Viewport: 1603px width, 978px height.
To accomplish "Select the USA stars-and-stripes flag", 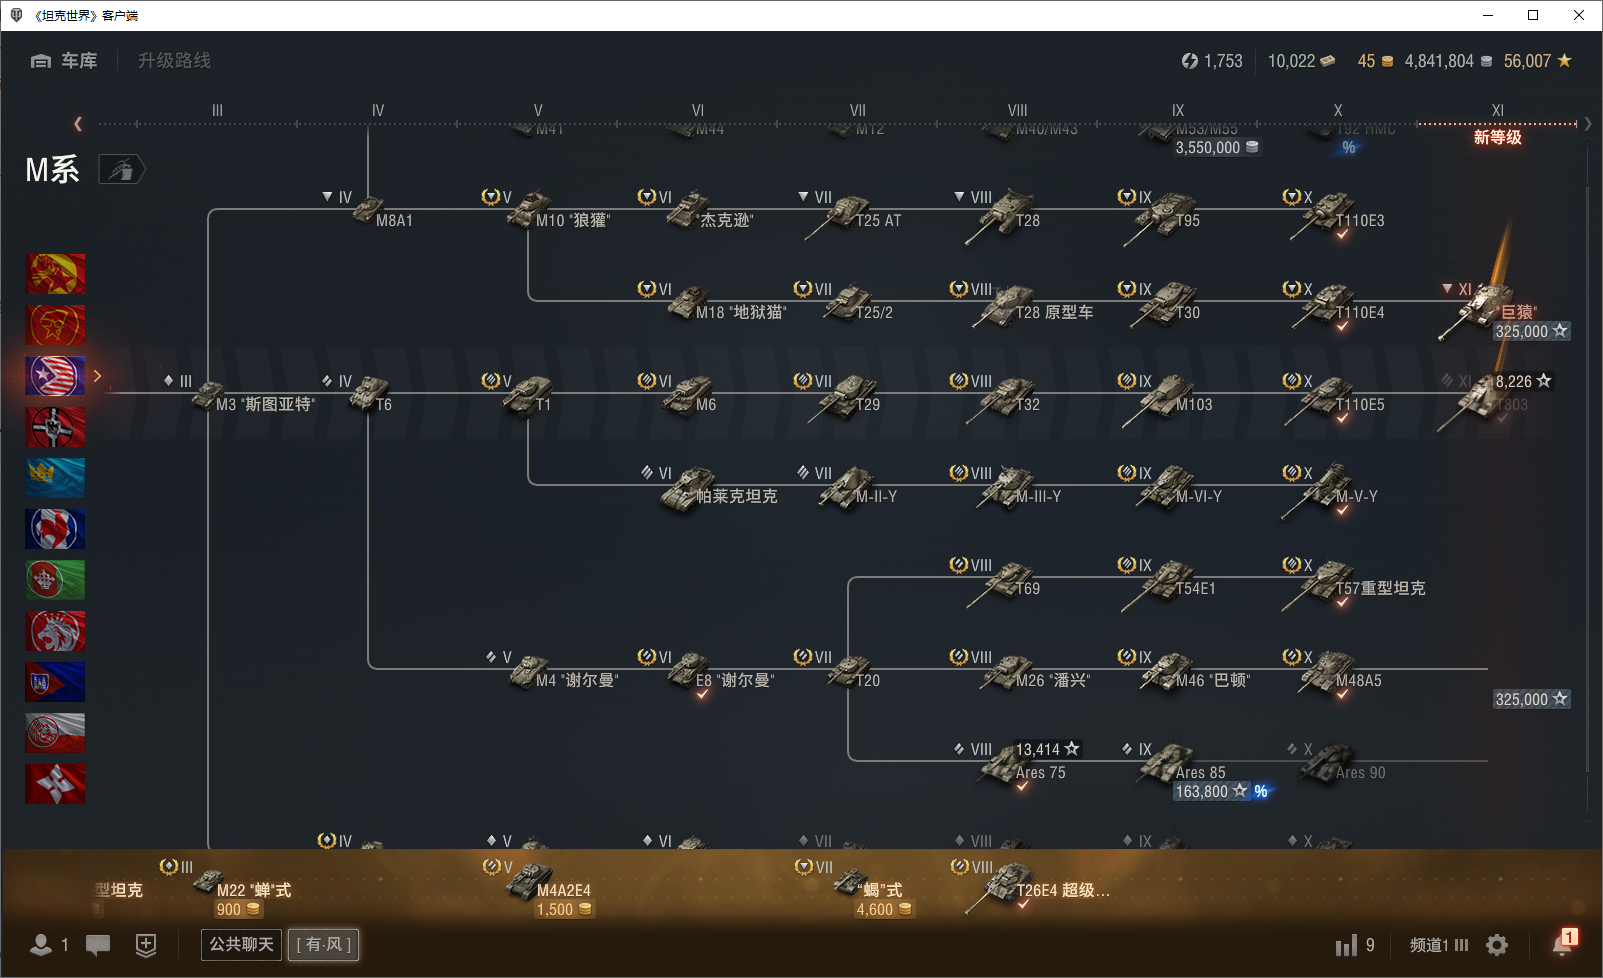I will (x=55, y=376).
